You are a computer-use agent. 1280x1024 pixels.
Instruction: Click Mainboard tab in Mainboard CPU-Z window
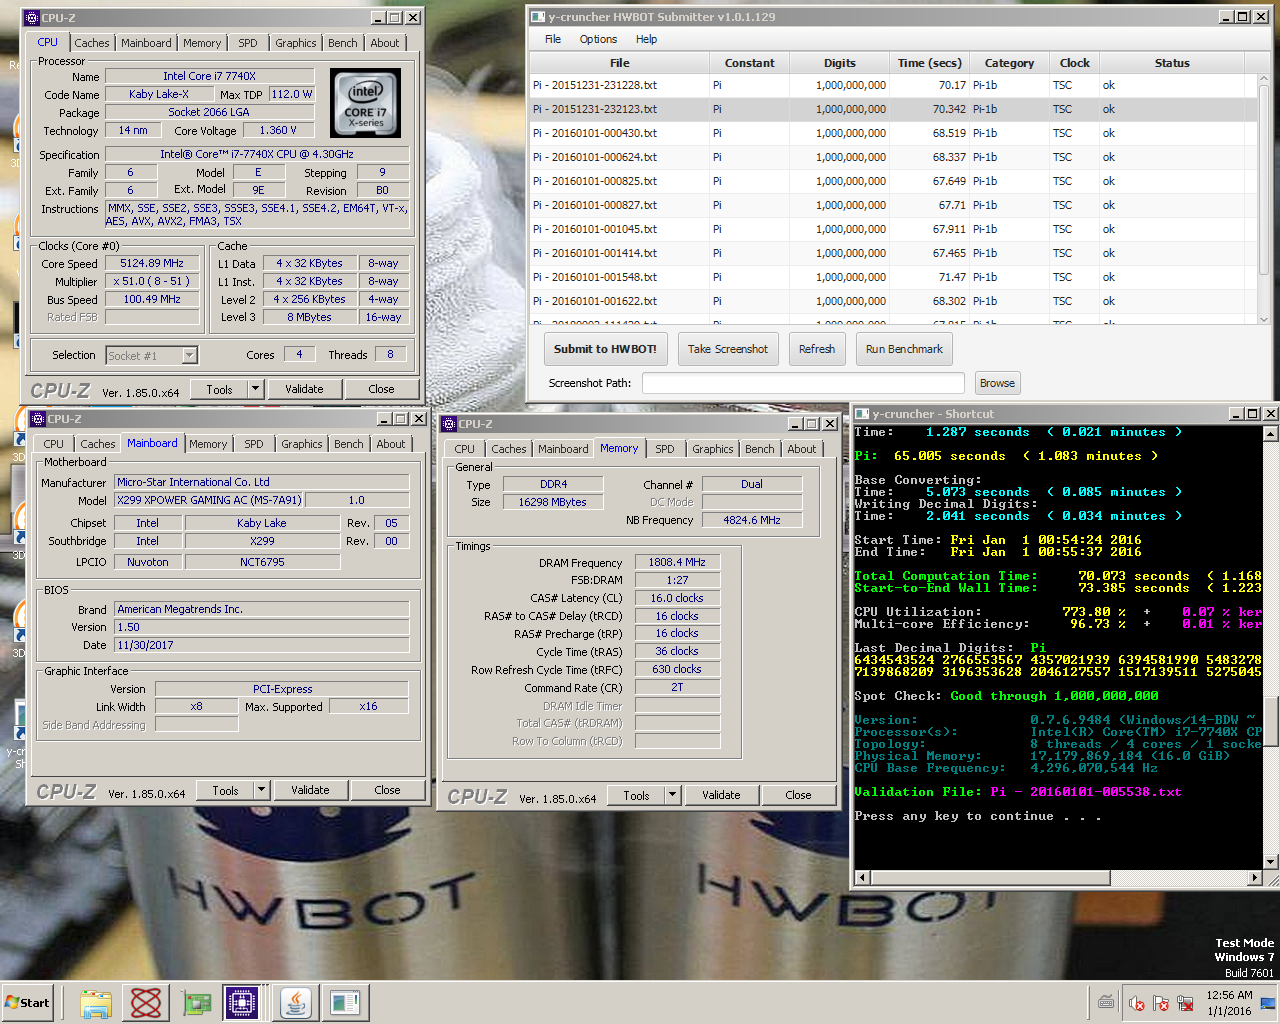152,443
